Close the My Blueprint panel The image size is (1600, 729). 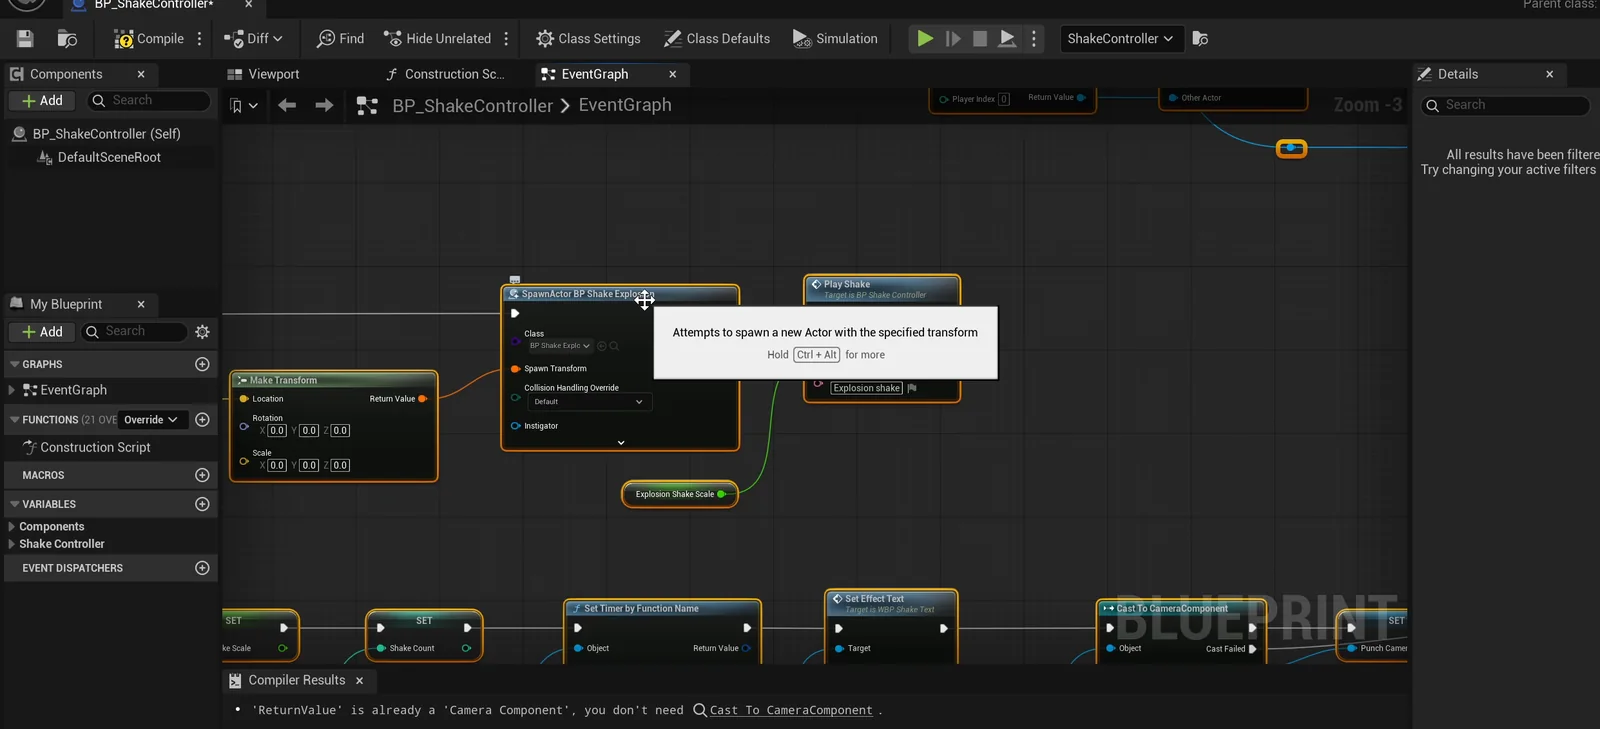(x=141, y=304)
